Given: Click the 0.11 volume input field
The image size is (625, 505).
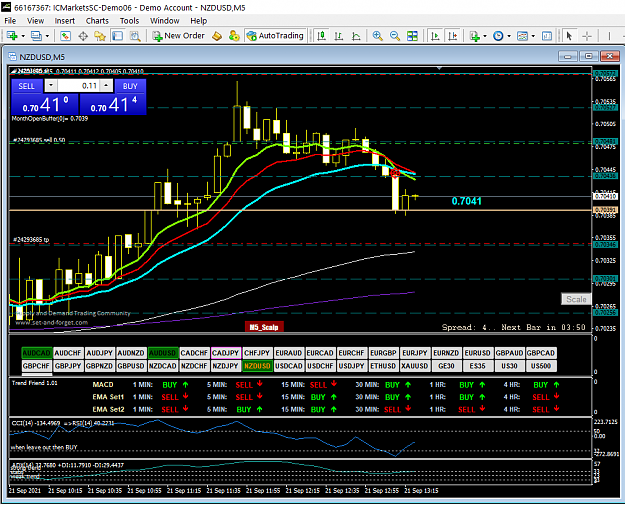Looking at the screenshot, I should coord(79,85).
